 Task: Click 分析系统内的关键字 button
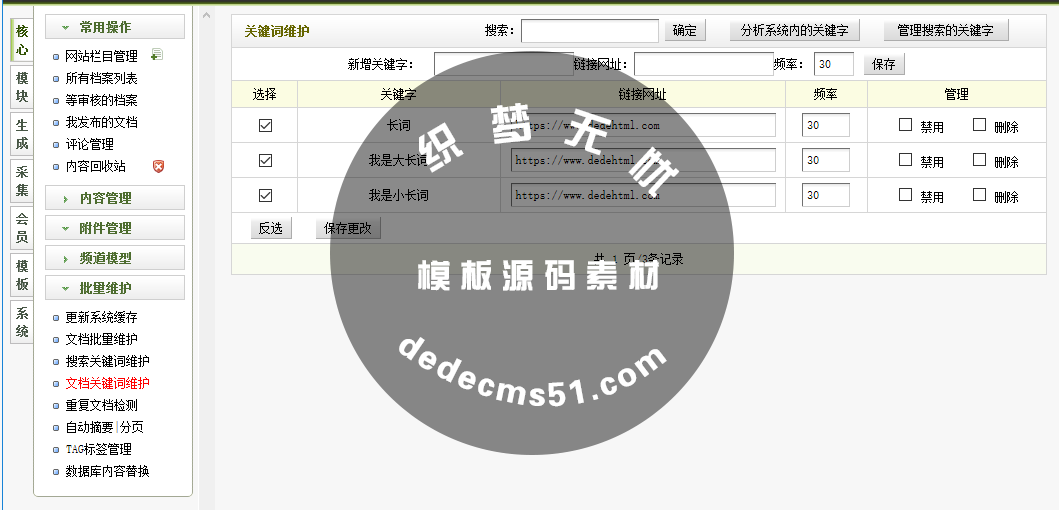coord(794,30)
